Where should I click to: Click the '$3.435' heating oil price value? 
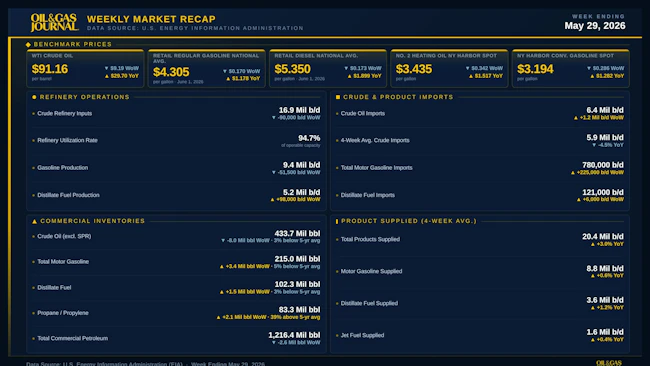414,69
